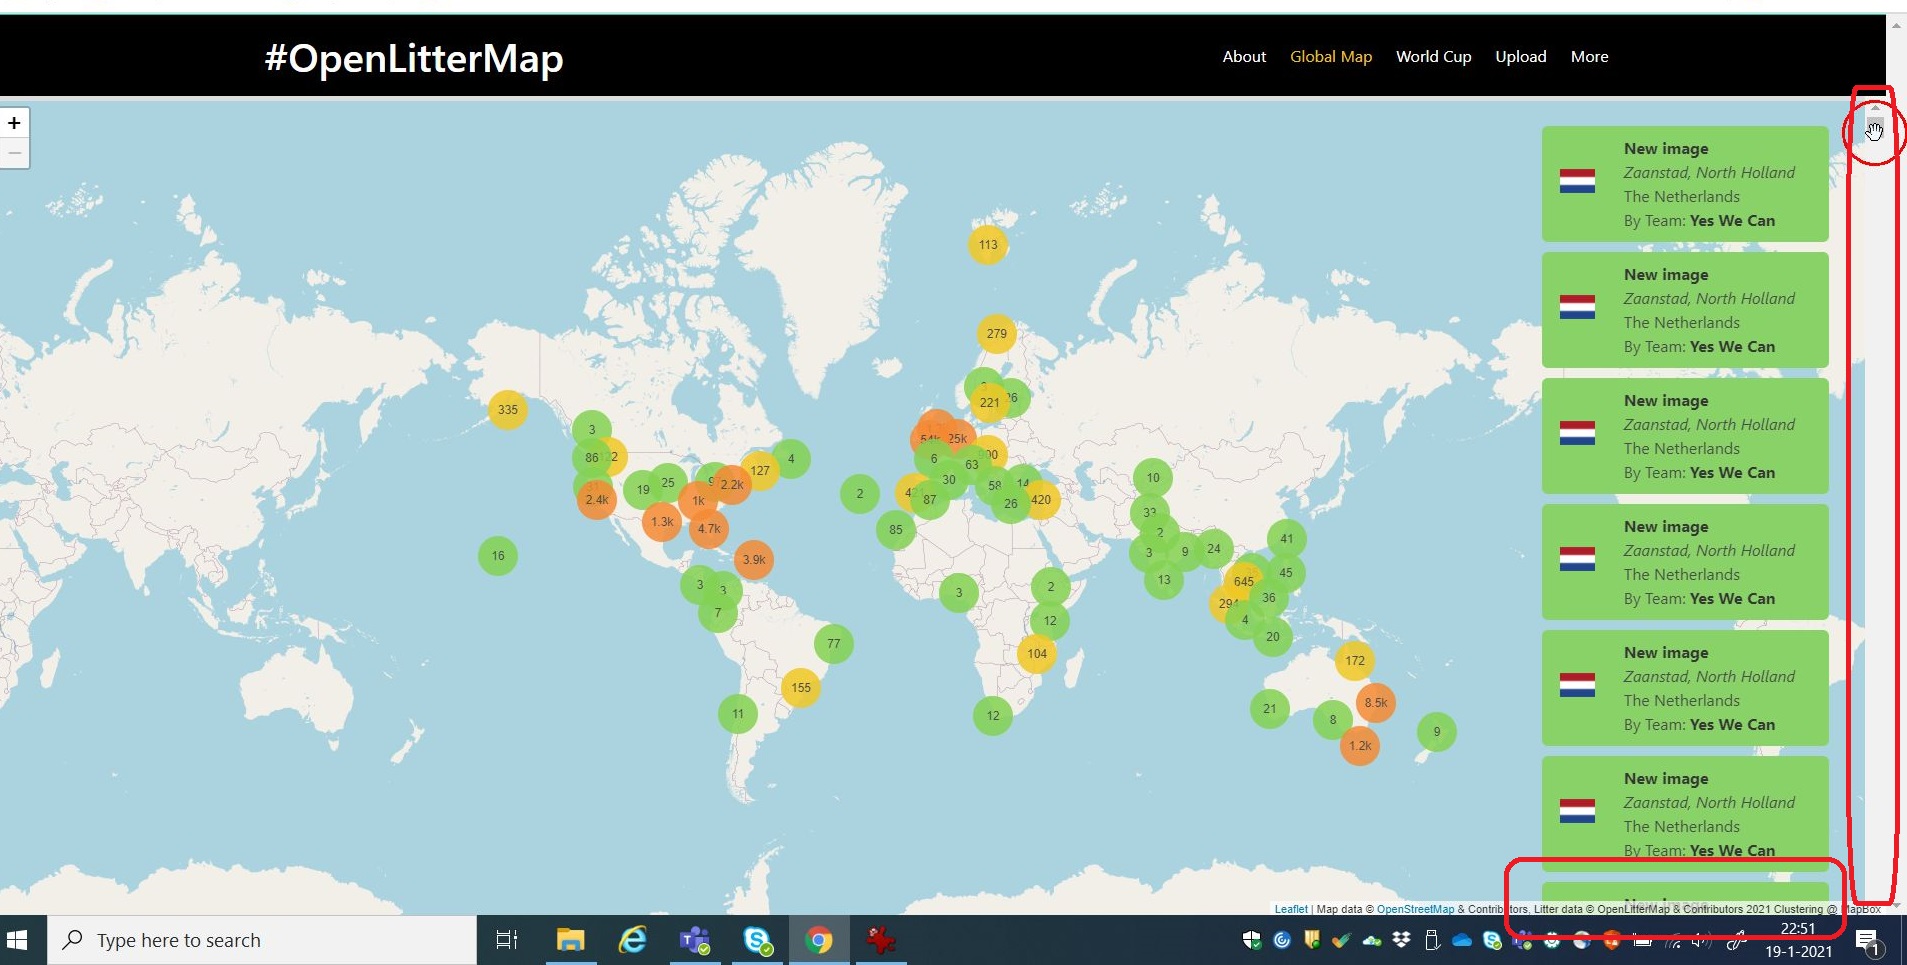Select the 2.4k cluster marker
Screen dimensions: 1907x965
point(597,500)
